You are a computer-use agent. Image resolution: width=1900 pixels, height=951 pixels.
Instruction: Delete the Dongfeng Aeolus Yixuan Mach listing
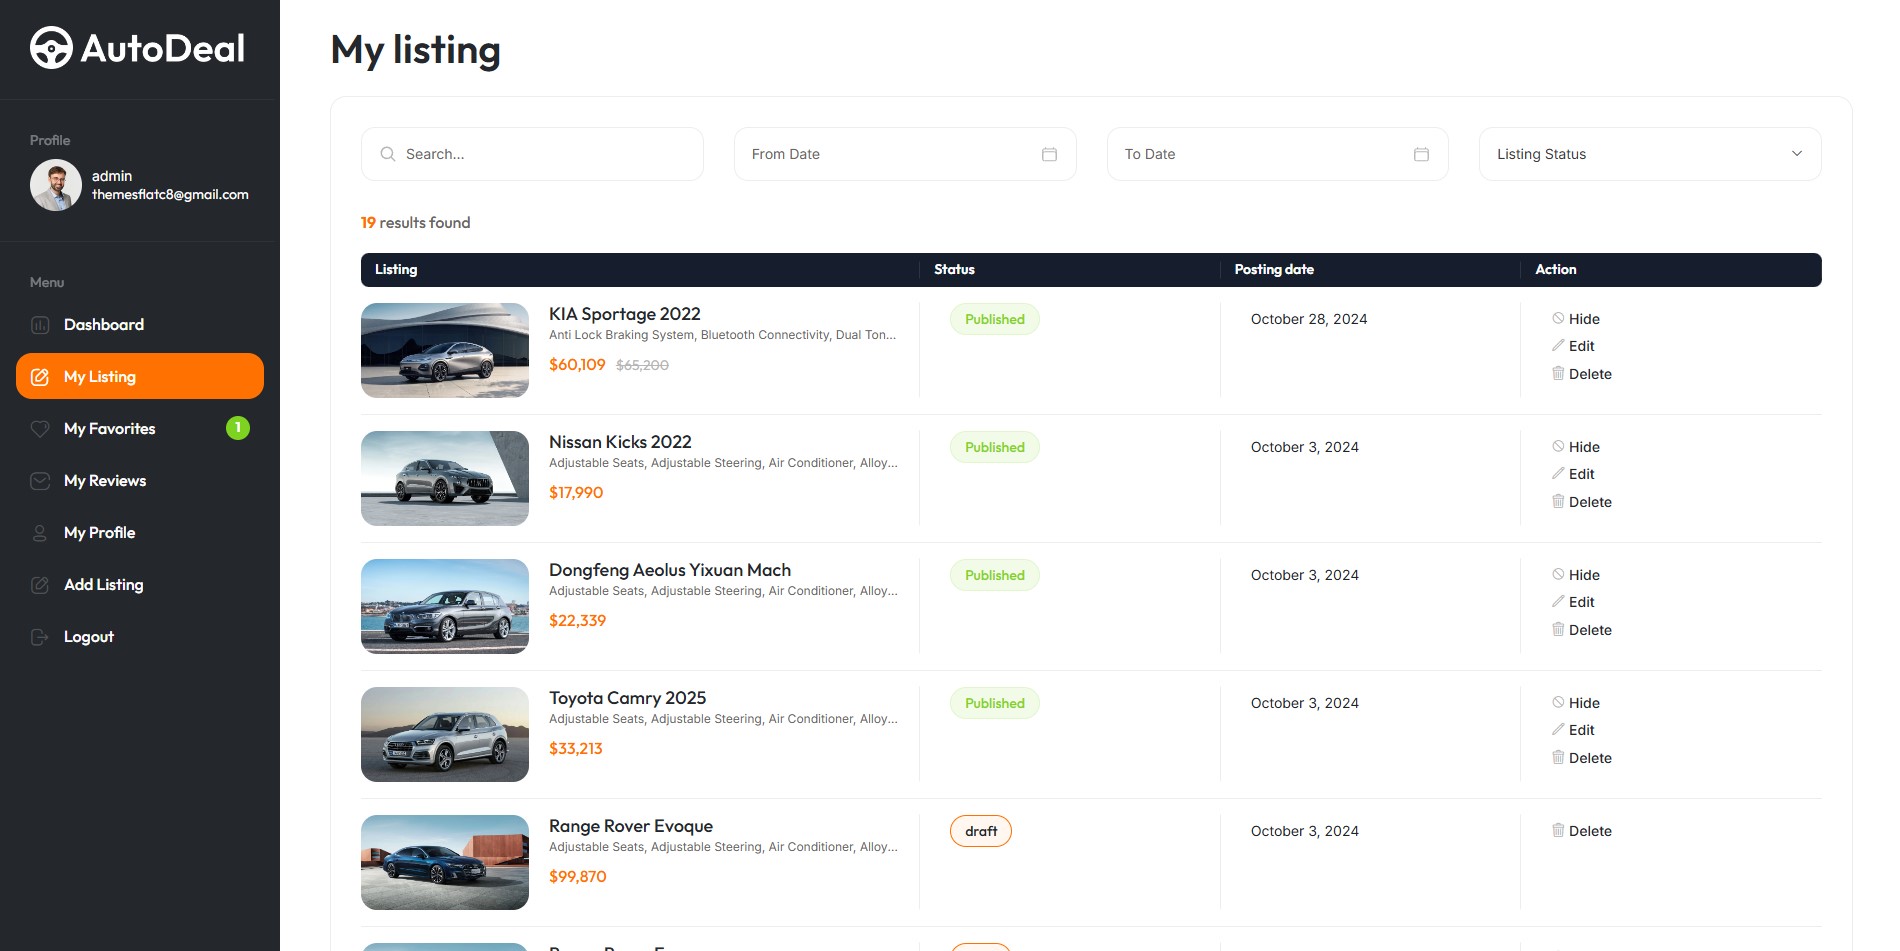click(1582, 630)
